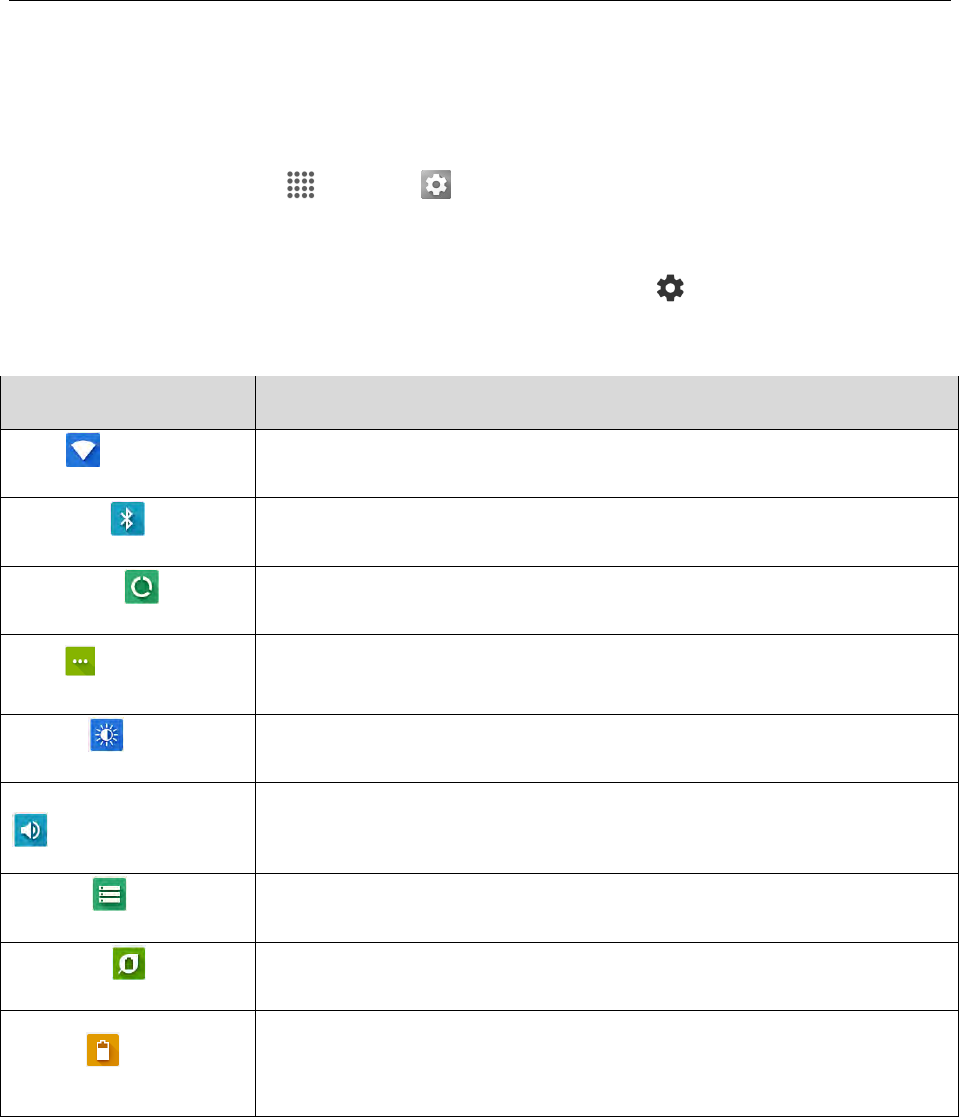Click the green Data usage circle icon

pos(142,586)
